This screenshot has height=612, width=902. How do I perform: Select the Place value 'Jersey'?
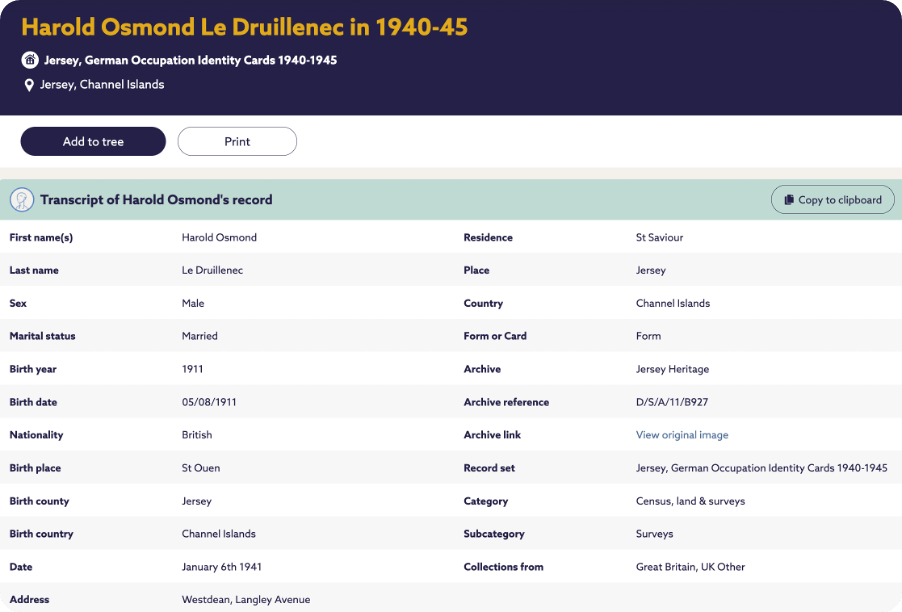click(651, 270)
